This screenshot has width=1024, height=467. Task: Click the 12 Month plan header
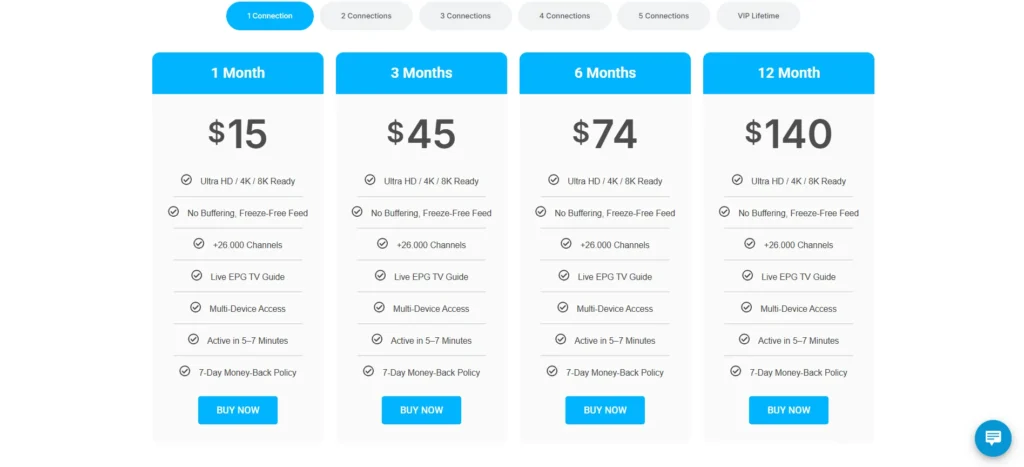(788, 73)
